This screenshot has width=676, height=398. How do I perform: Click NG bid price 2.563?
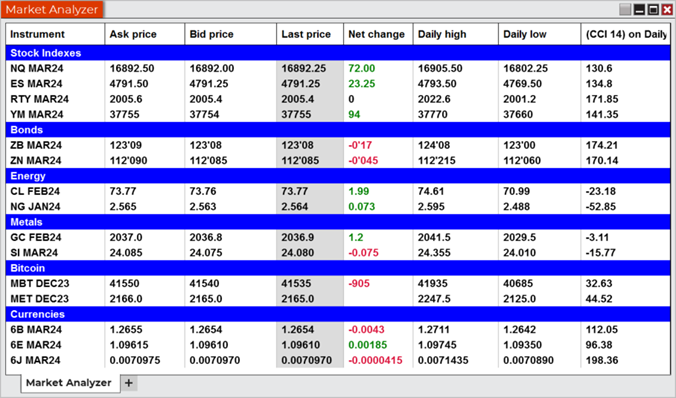(203, 207)
